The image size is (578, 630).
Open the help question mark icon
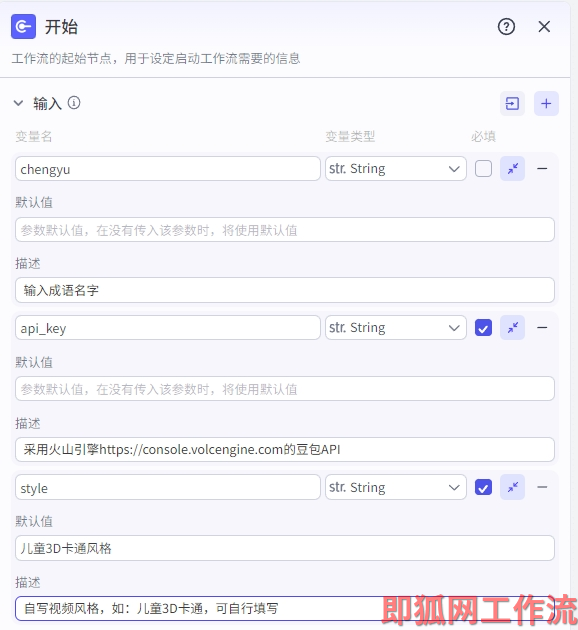pyautogui.click(x=506, y=27)
